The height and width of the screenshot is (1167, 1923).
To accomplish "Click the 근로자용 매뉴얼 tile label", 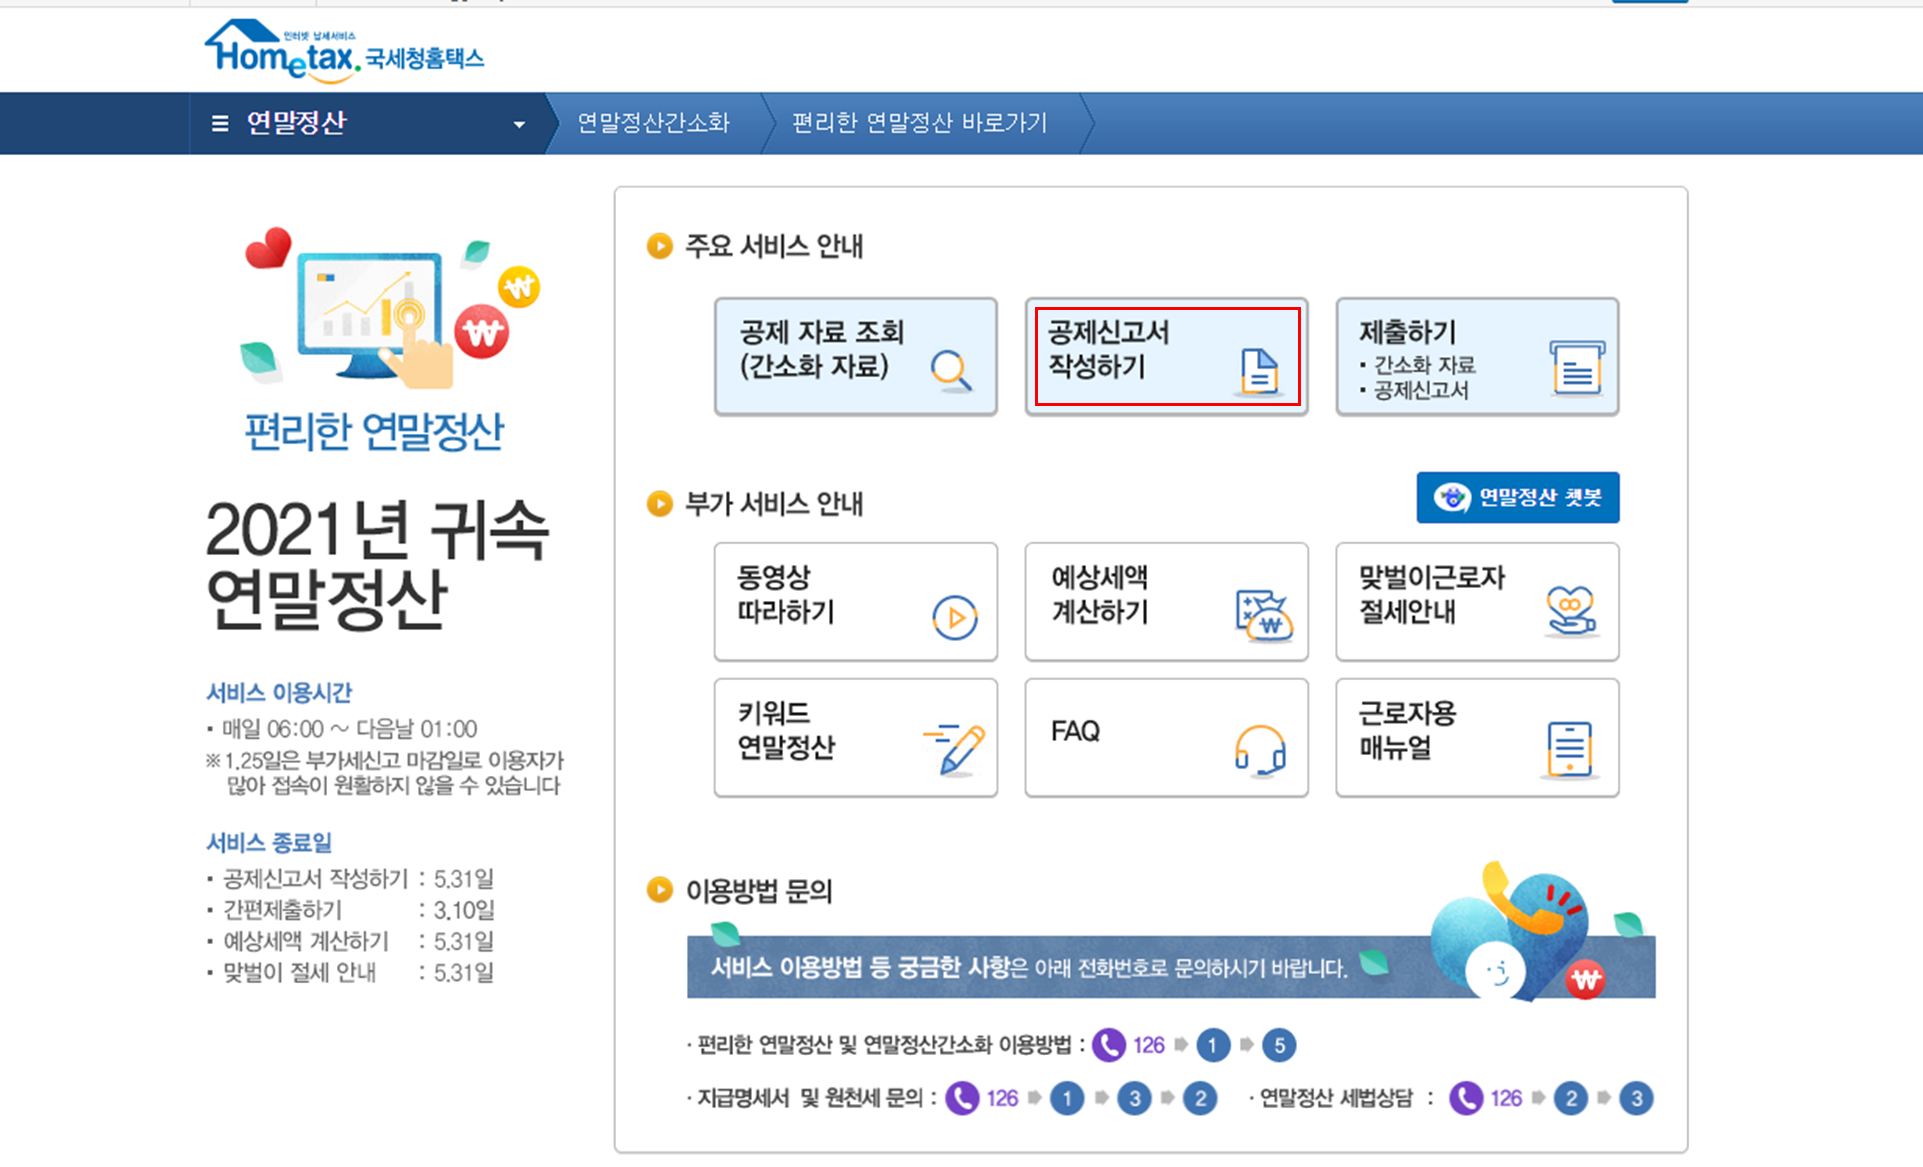I will pos(1406,730).
